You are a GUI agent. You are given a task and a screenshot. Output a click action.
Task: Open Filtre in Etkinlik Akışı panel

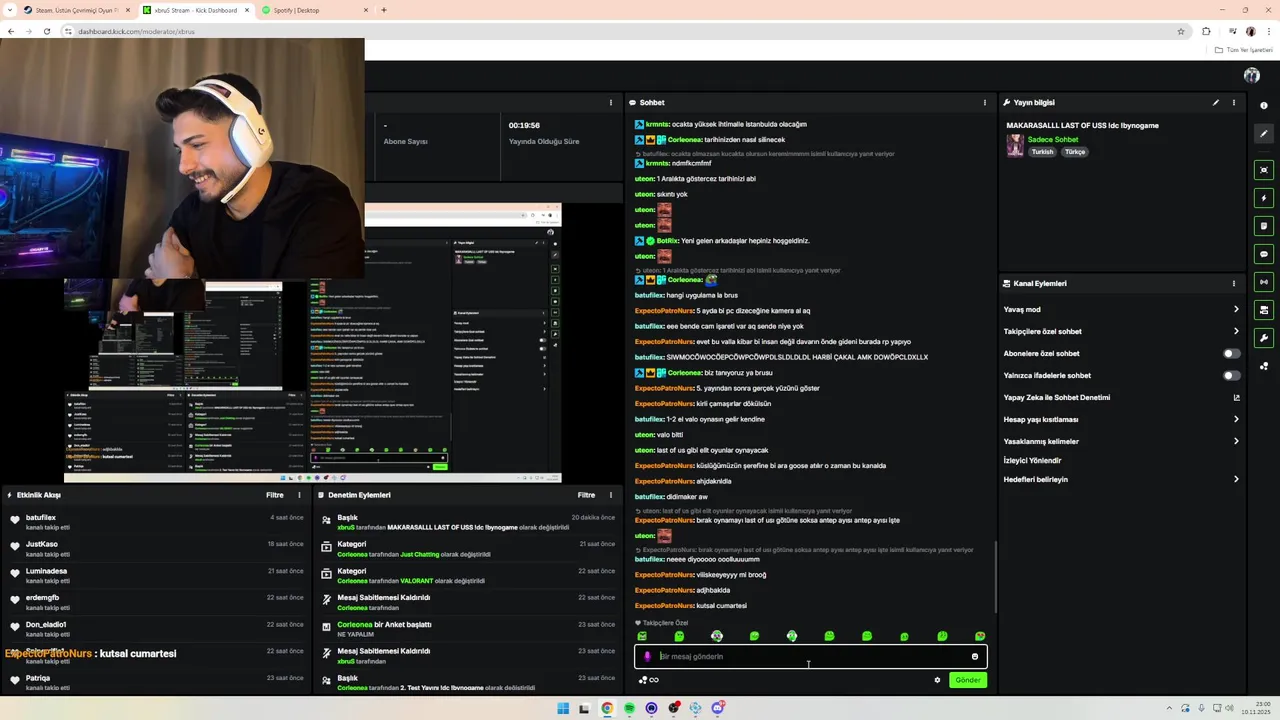tap(274, 495)
